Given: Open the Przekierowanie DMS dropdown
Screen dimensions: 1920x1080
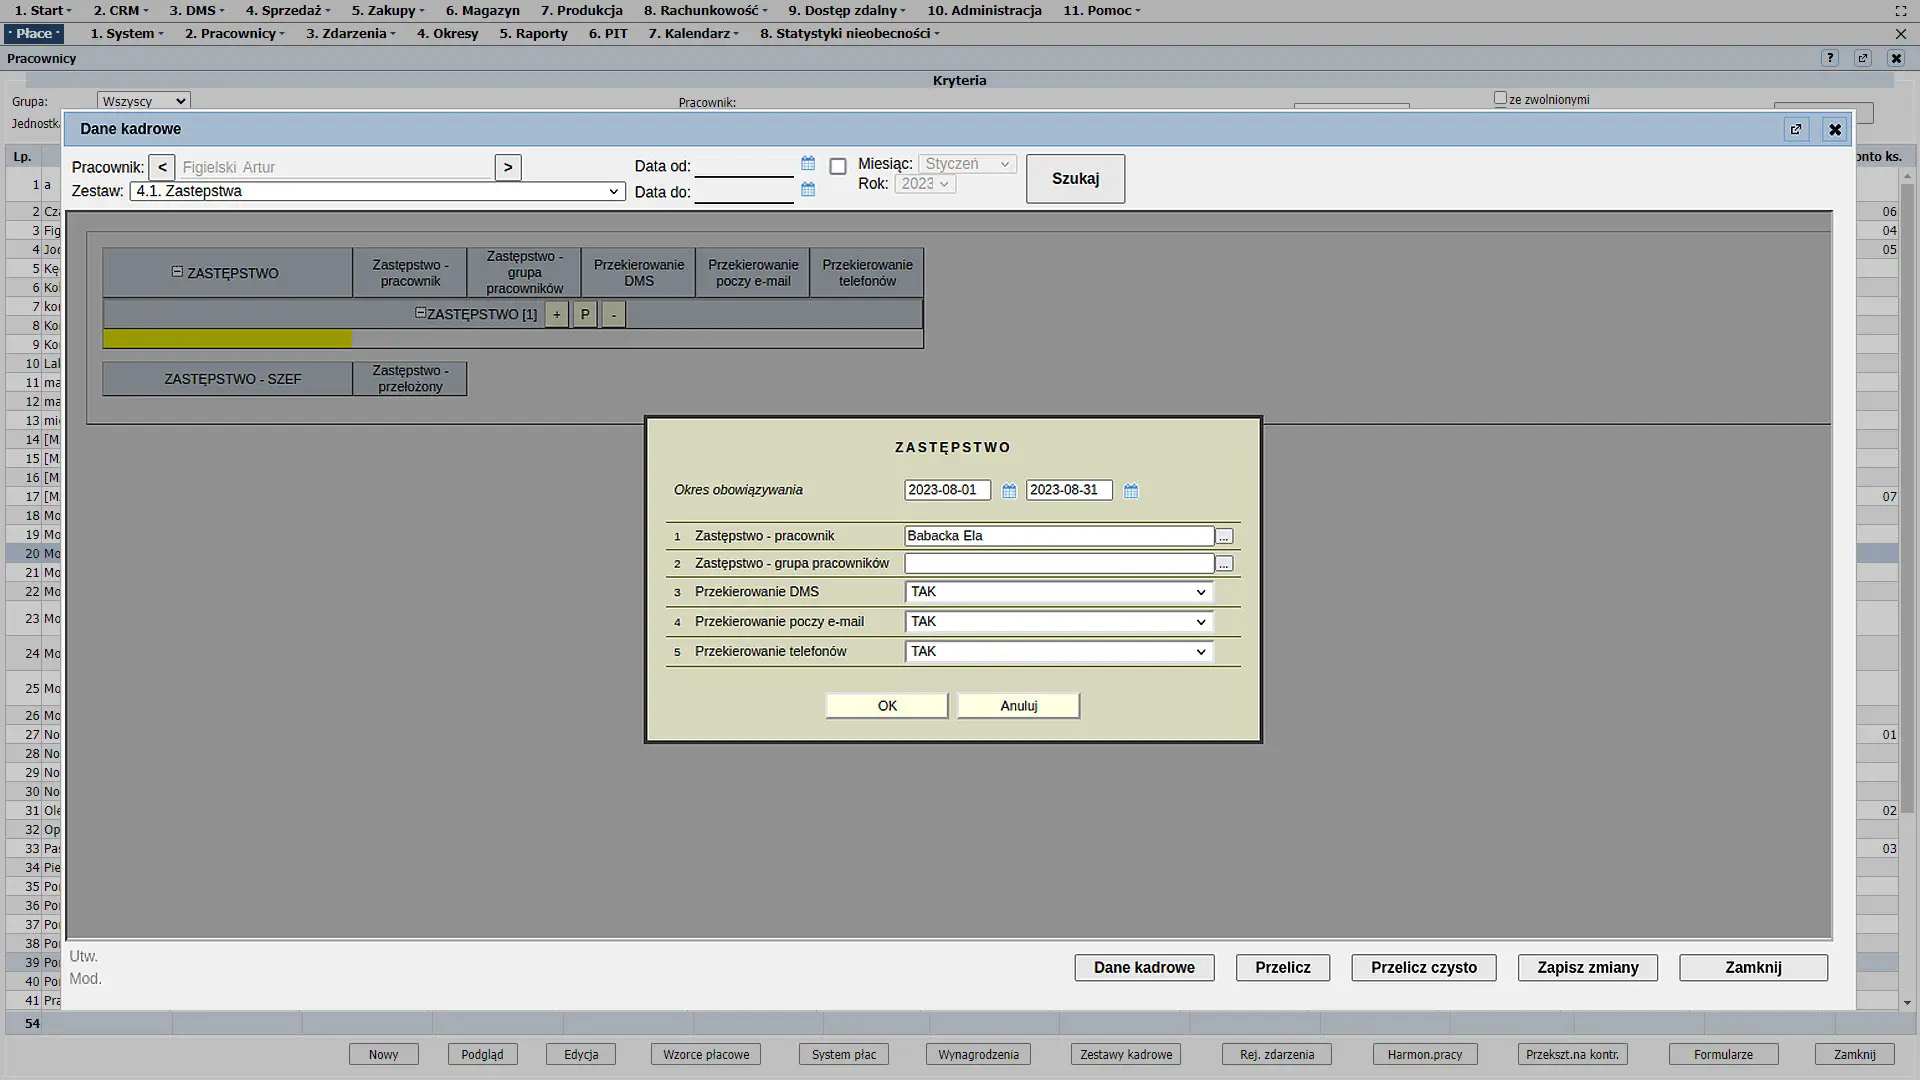Looking at the screenshot, I should (x=1058, y=592).
